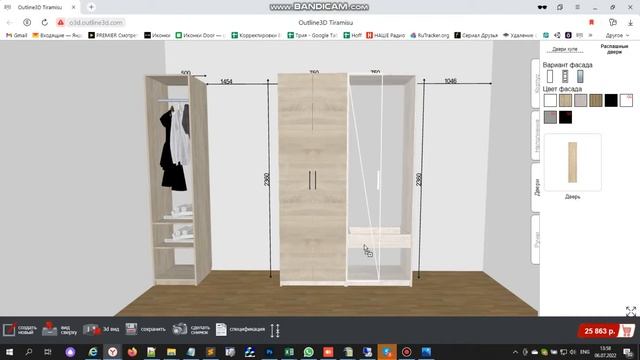Open Windows Start menu
This screenshot has width=640, height=360.
point(9,352)
